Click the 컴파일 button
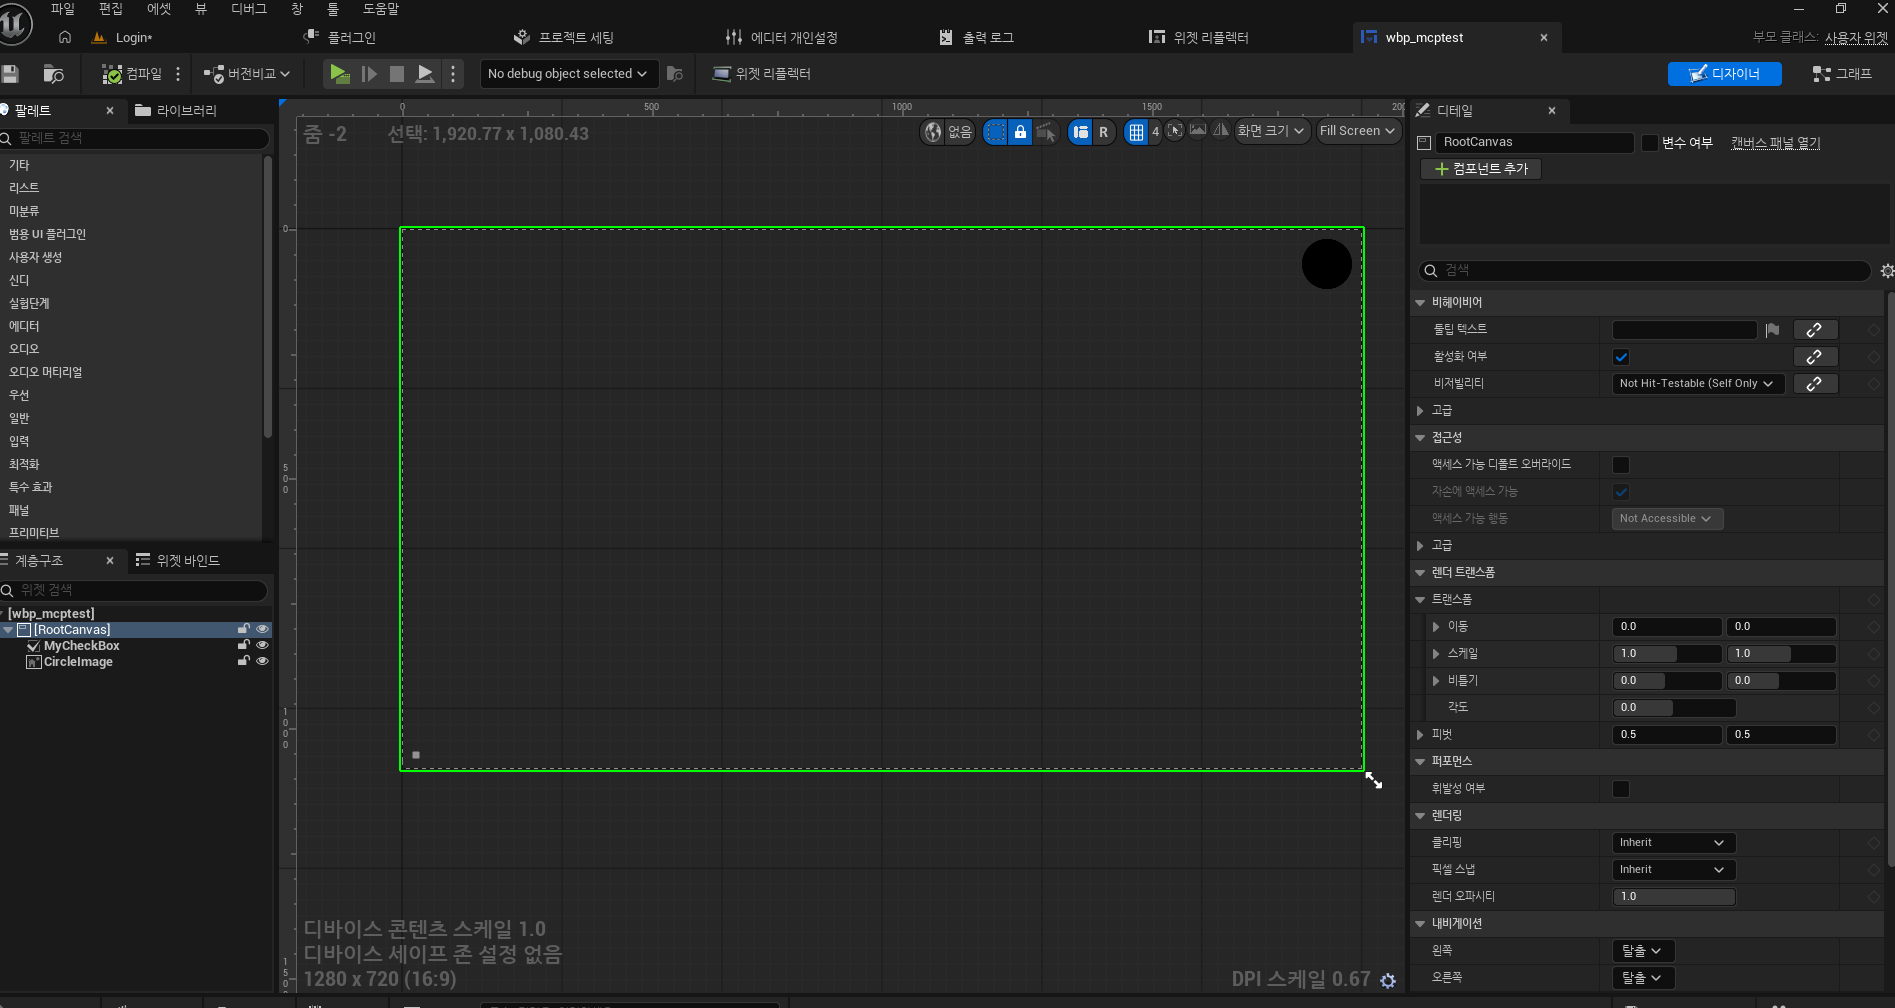Viewport: 1895px width, 1008px height. point(132,74)
